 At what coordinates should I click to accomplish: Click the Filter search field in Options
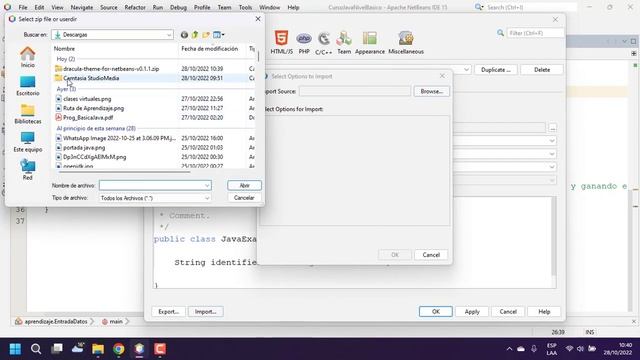click(x=535, y=33)
